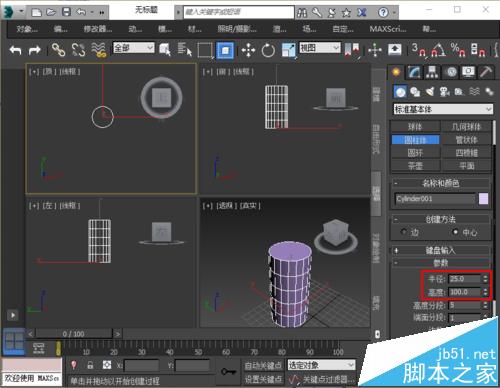500x388 pixels.
Task: Click the 管状体 tube button
Action: (467, 140)
